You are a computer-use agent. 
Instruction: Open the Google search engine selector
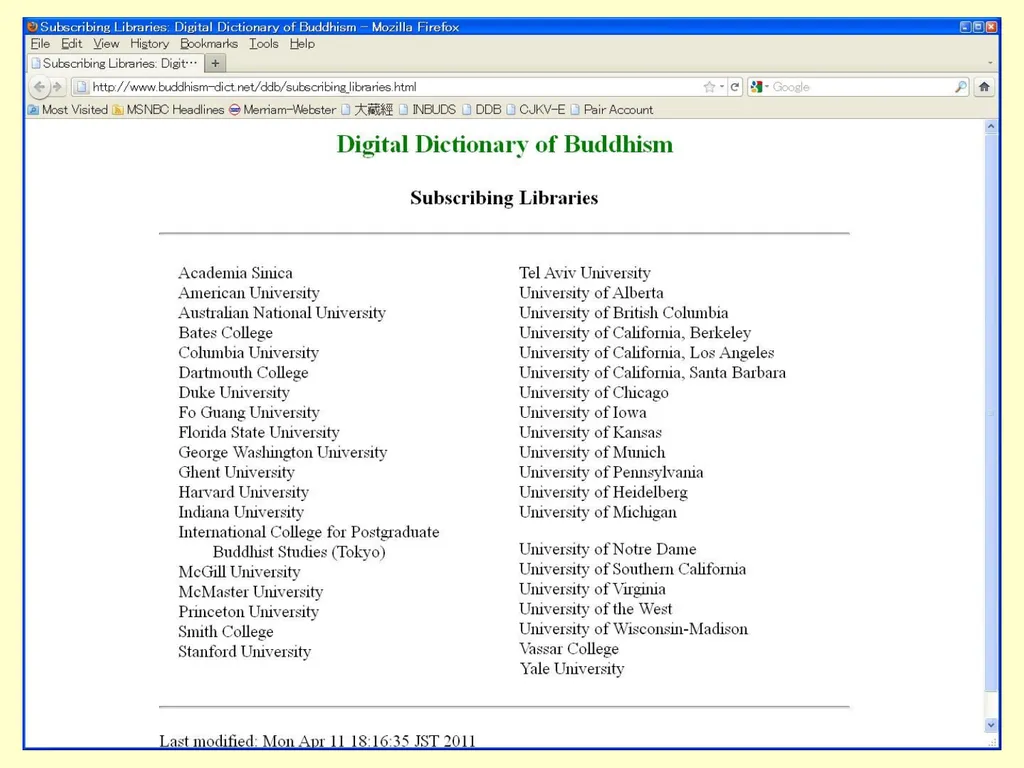pyautogui.click(x=760, y=87)
